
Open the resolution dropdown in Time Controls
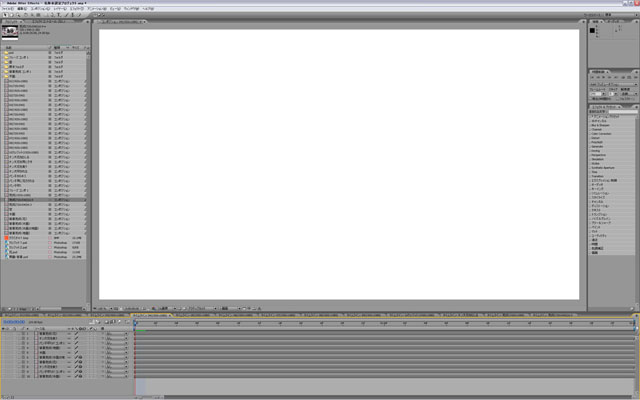[629, 94]
